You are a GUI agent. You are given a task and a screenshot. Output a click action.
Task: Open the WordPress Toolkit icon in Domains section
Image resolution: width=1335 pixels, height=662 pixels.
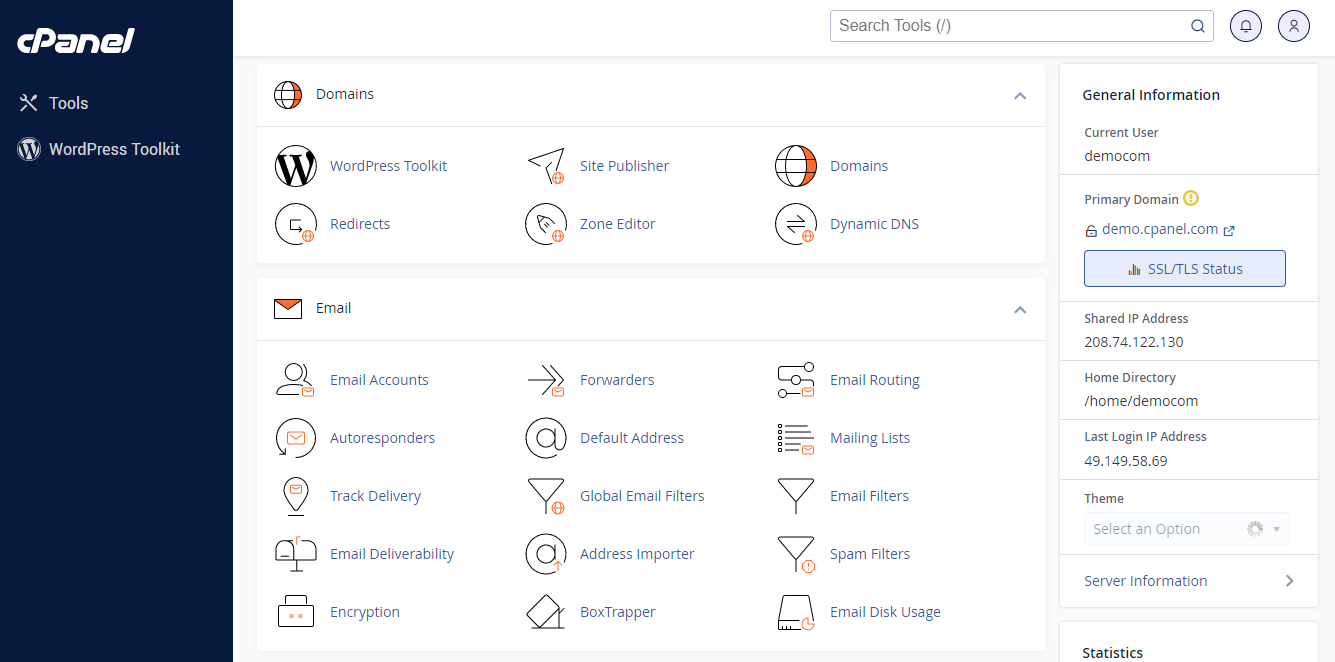pyautogui.click(x=295, y=166)
